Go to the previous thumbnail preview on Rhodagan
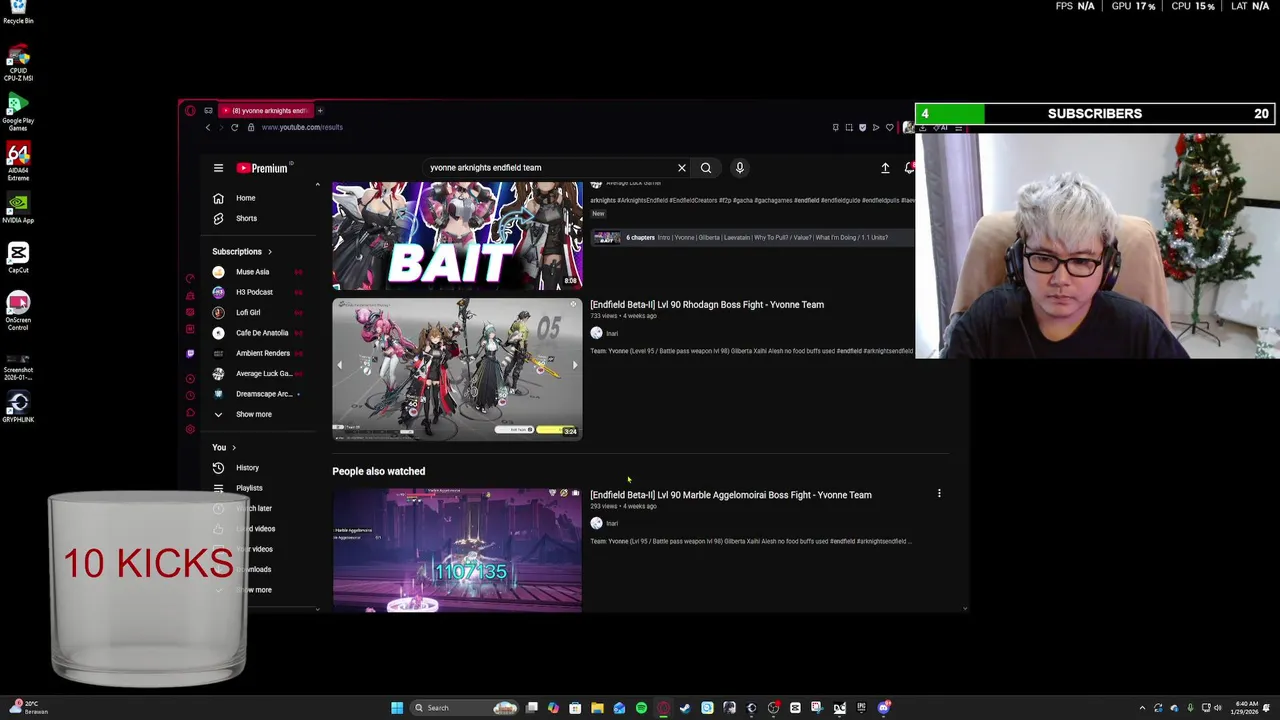This screenshot has width=1280, height=720. (340, 365)
